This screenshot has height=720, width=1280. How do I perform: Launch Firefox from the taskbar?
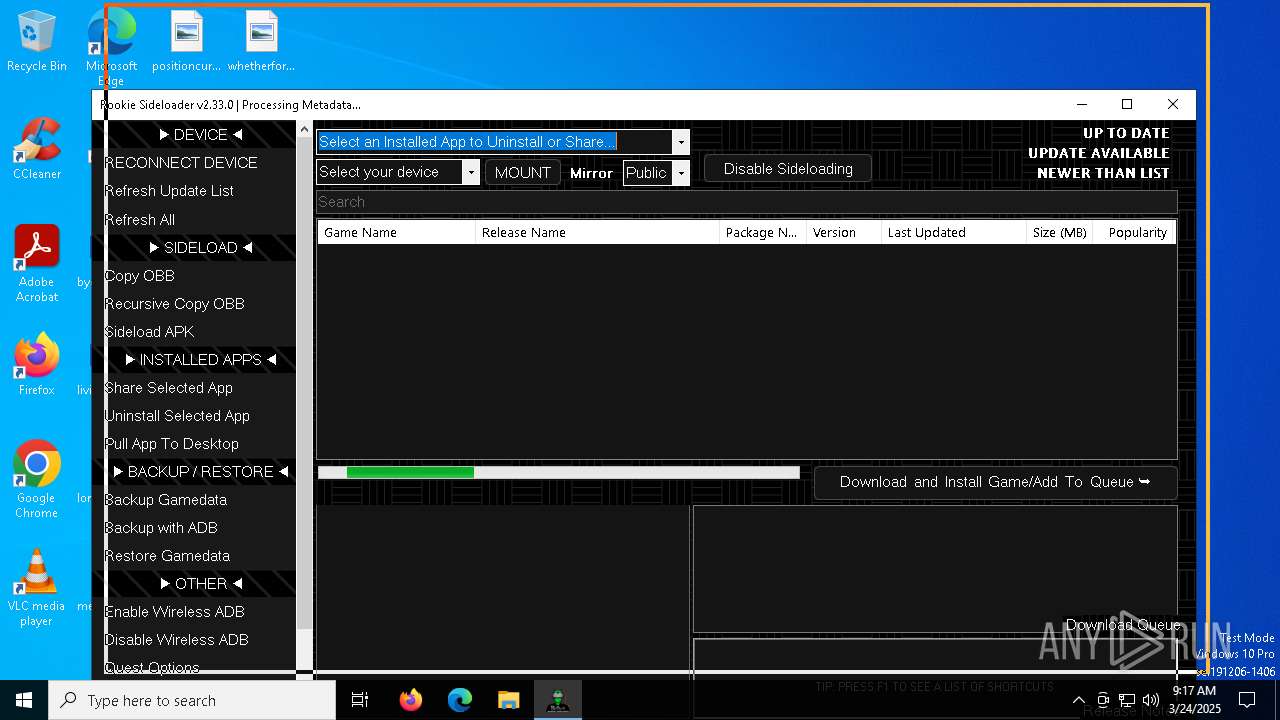[411, 700]
